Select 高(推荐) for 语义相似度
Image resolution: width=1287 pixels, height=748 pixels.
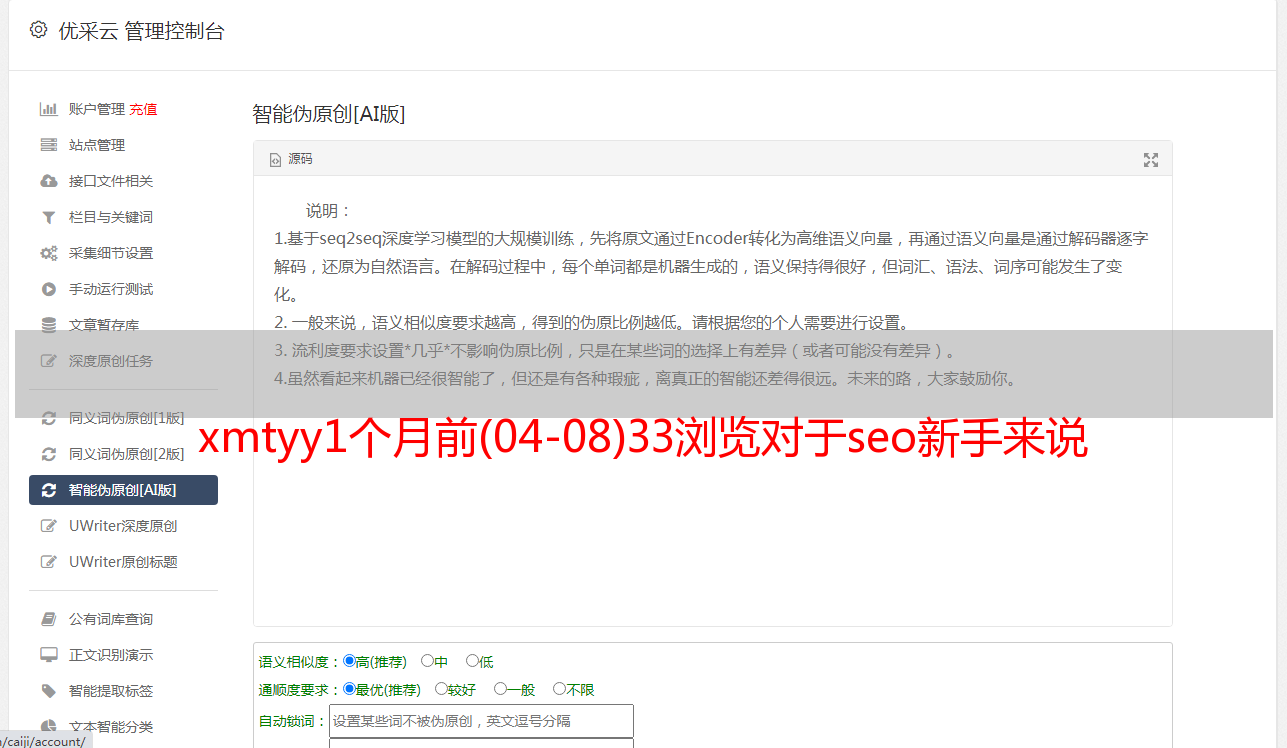(x=349, y=661)
